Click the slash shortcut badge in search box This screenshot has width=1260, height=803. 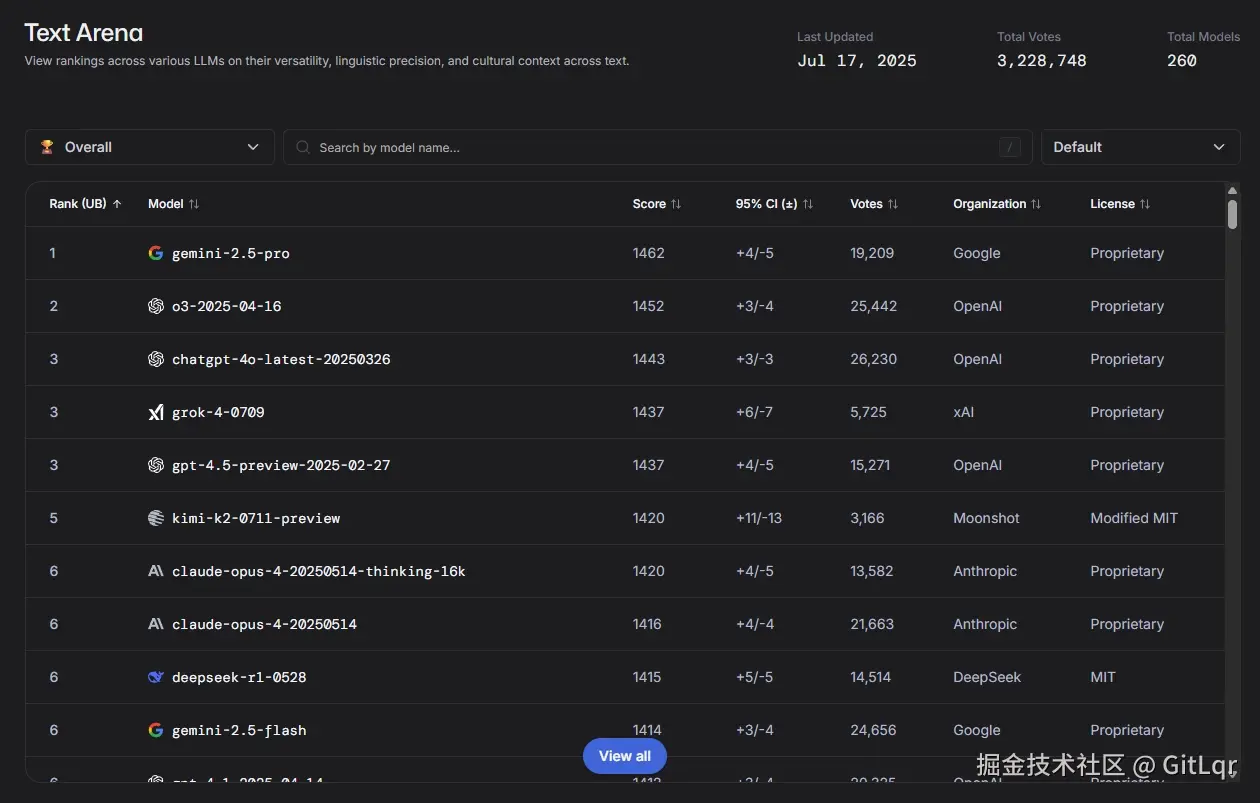pos(1010,147)
